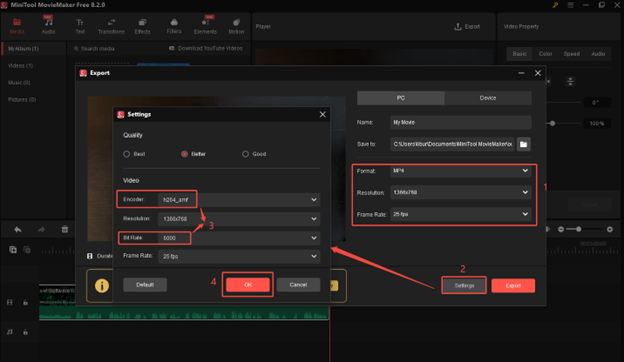Switch to the Color tab in Video Property

point(545,54)
